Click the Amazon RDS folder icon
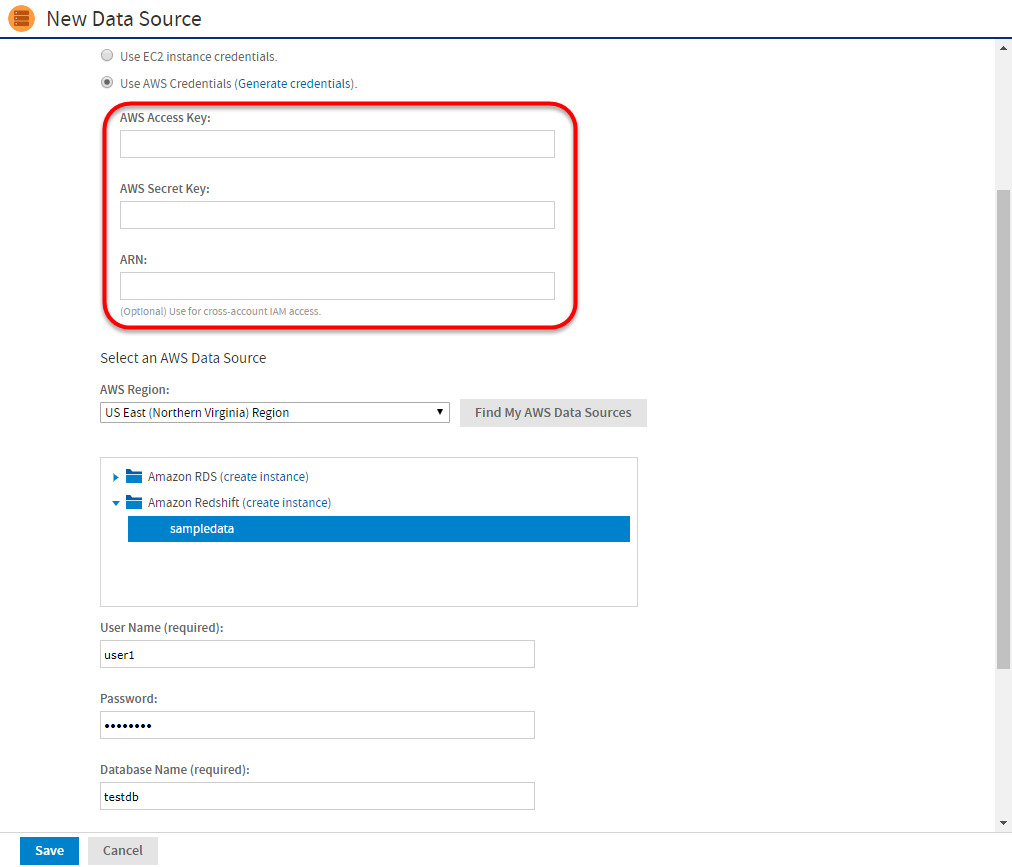Image resolution: width=1012 pixels, height=867 pixels. (134, 476)
